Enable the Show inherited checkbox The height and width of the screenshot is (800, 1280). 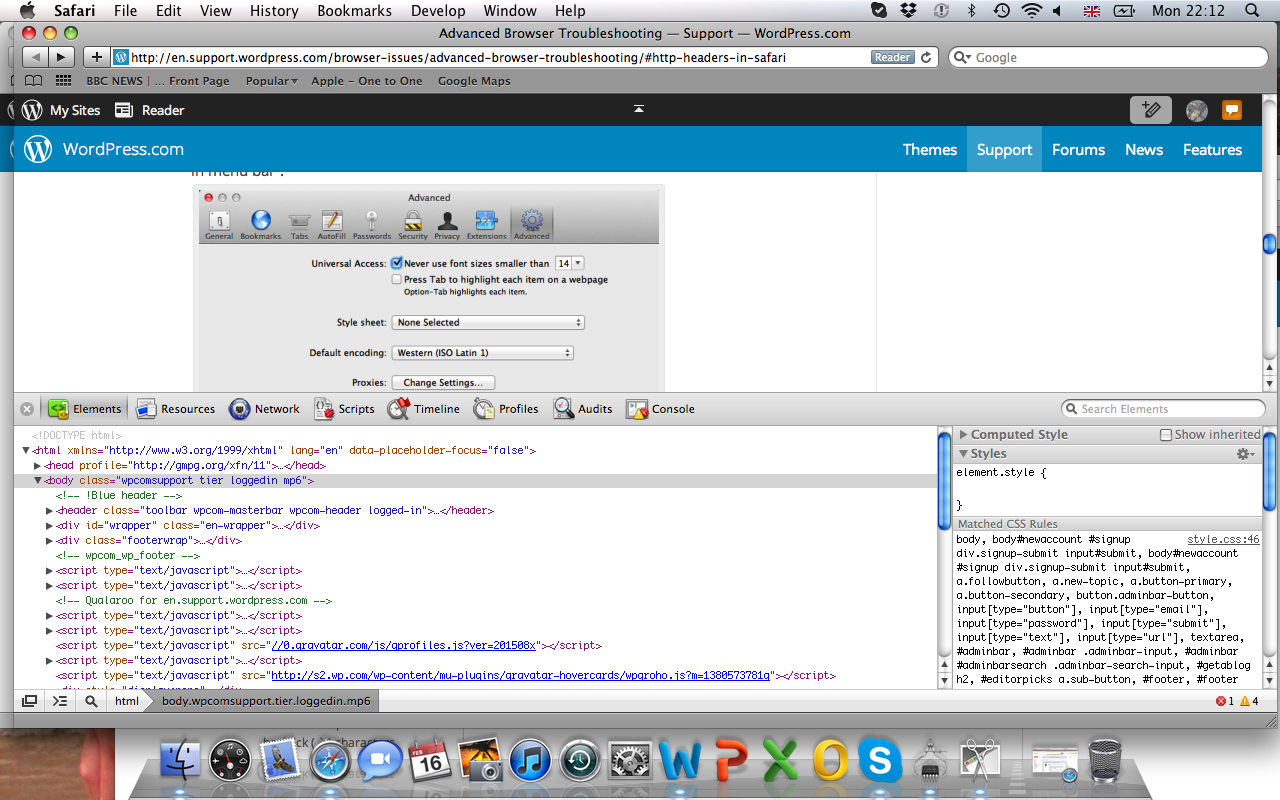tap(1165, 435)
